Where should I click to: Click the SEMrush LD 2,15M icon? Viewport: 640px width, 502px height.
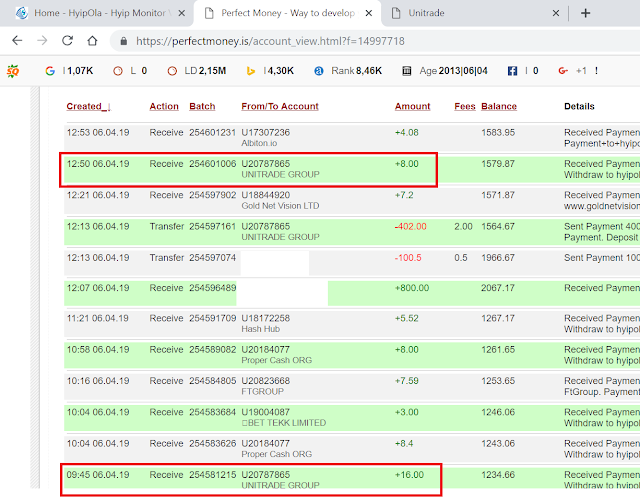coord(172,71)
